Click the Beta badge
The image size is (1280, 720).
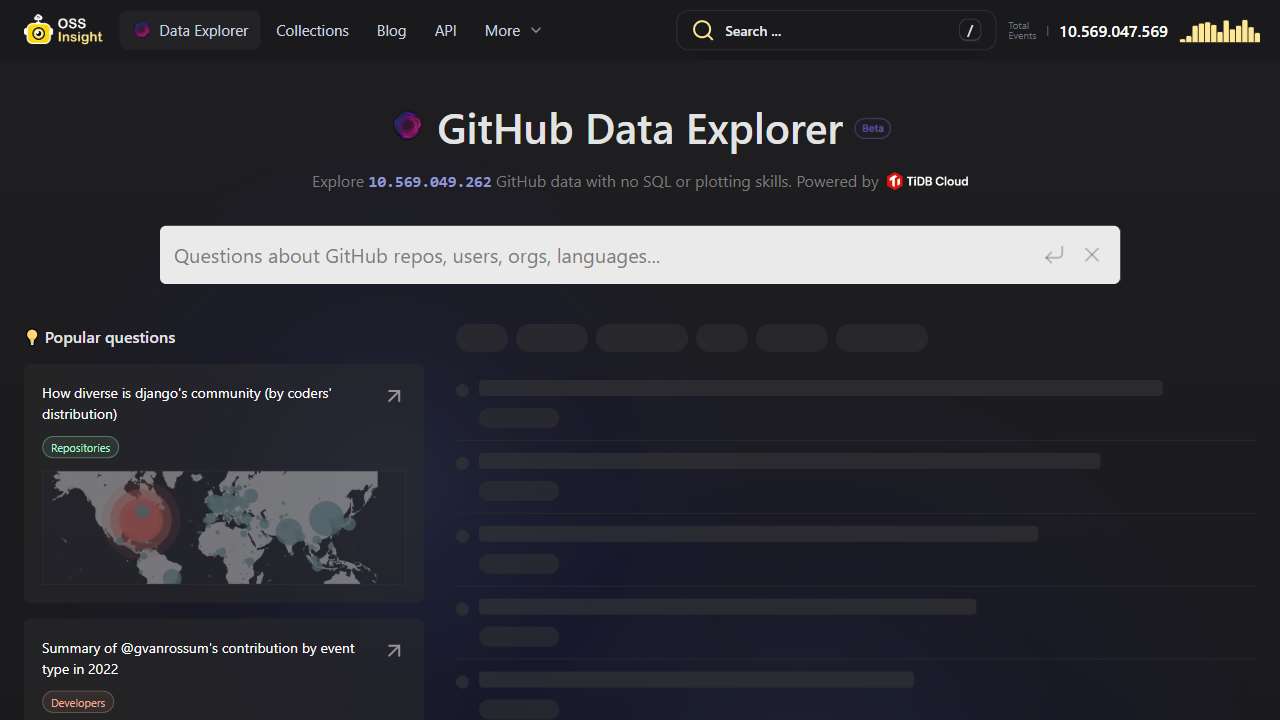point(872,128)
